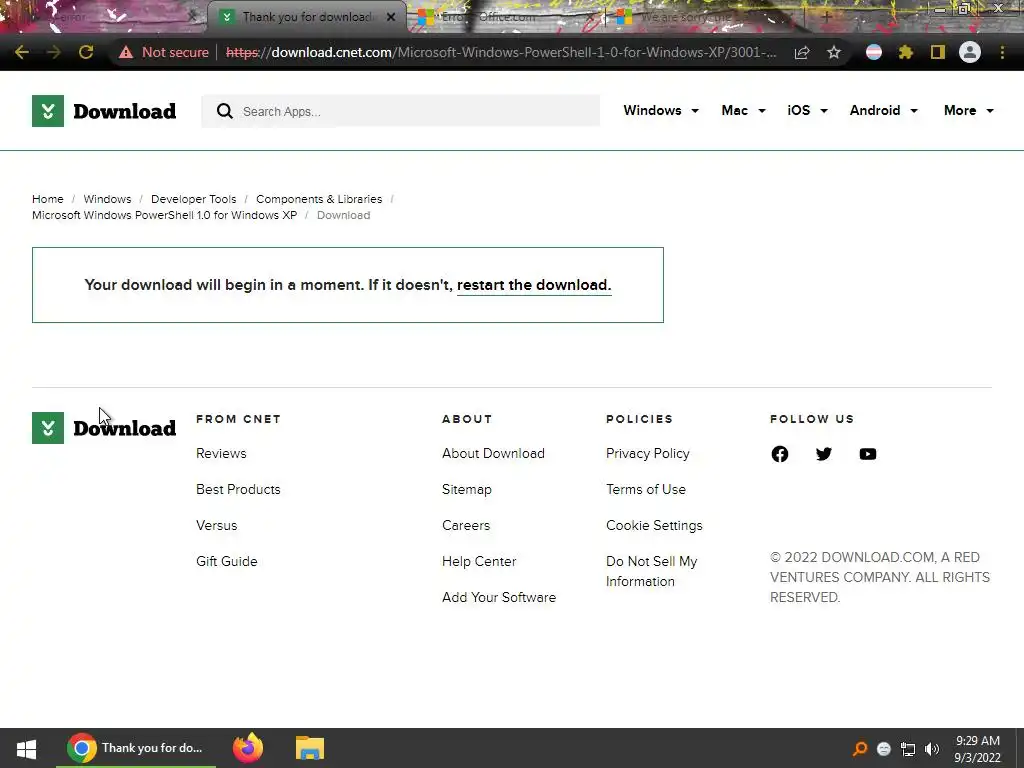Open the taskbar clock showing 9:29 AM
Viewport: 1024px width, 768px height.
977,749
